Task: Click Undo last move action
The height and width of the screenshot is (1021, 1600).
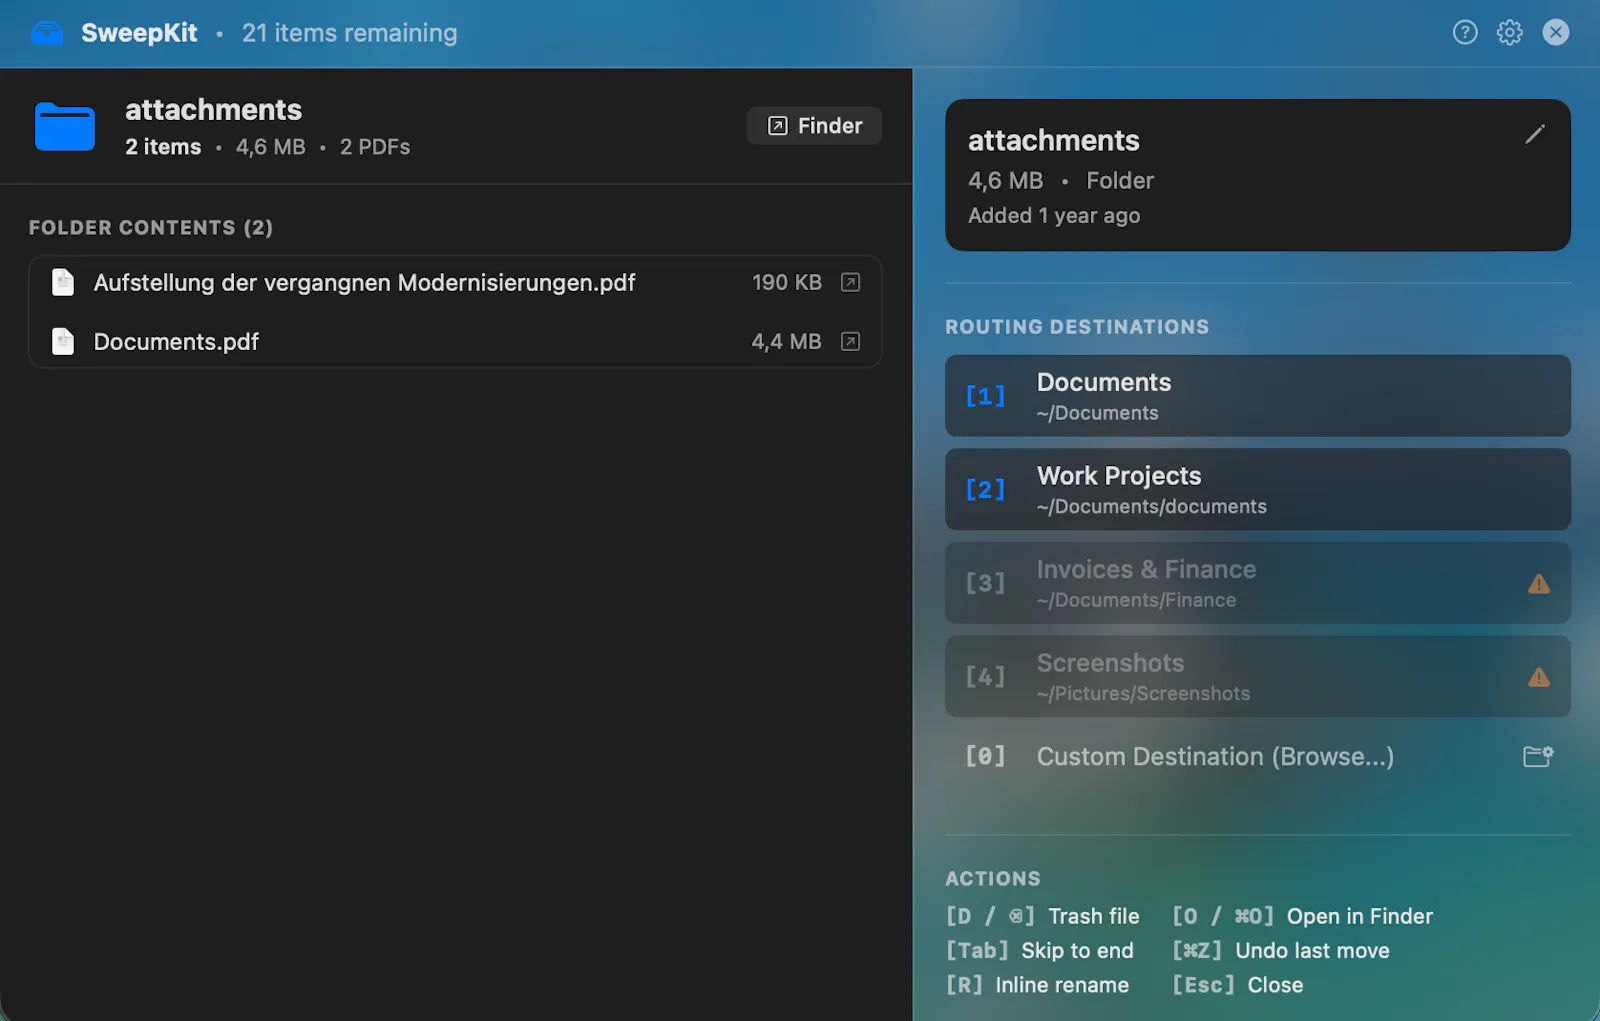Action: [x=1281, y=950]
